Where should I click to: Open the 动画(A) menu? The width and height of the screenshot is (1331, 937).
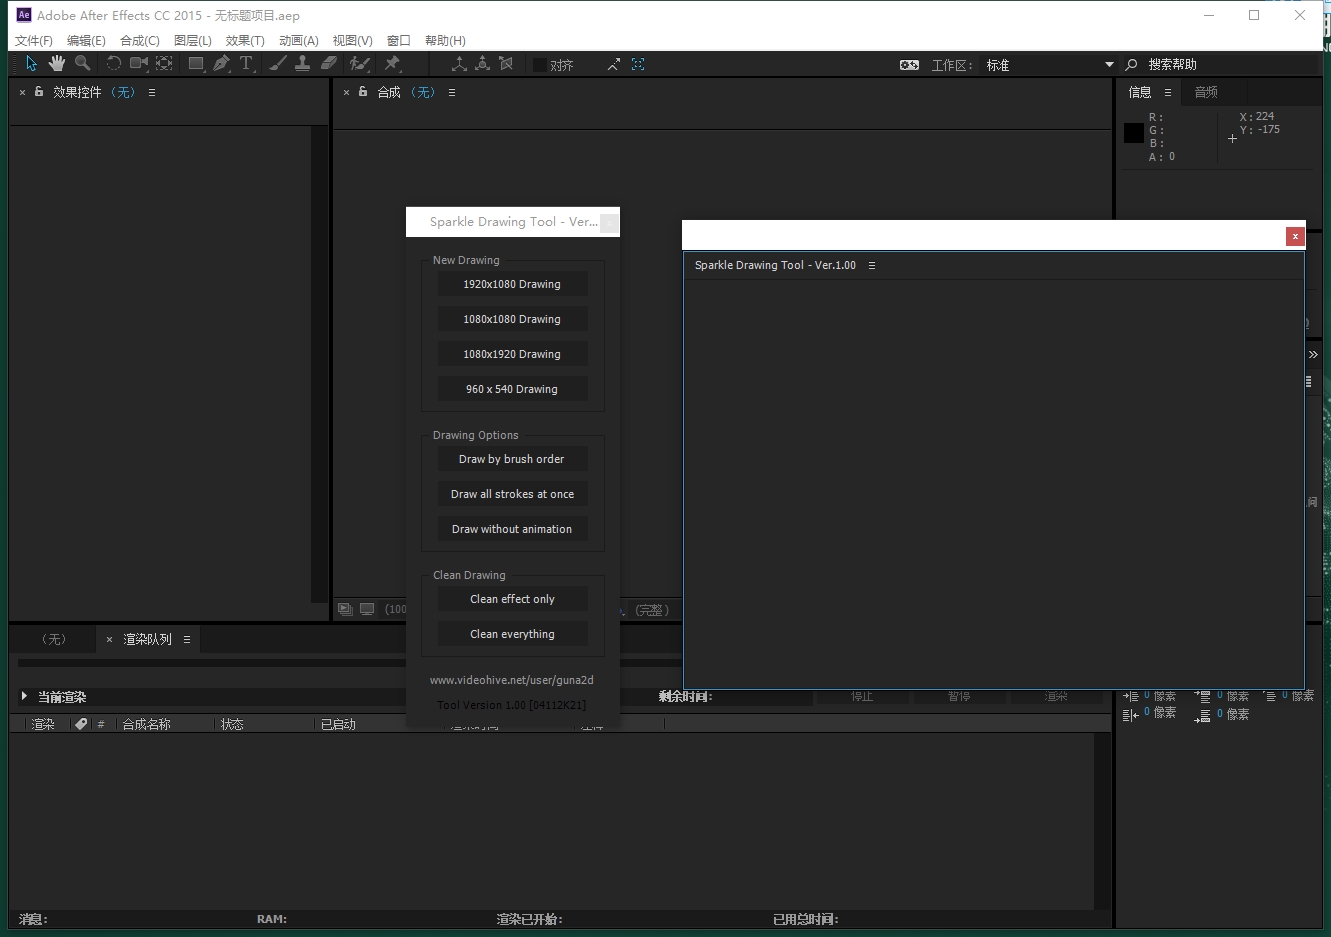click(x=299, y=41)
